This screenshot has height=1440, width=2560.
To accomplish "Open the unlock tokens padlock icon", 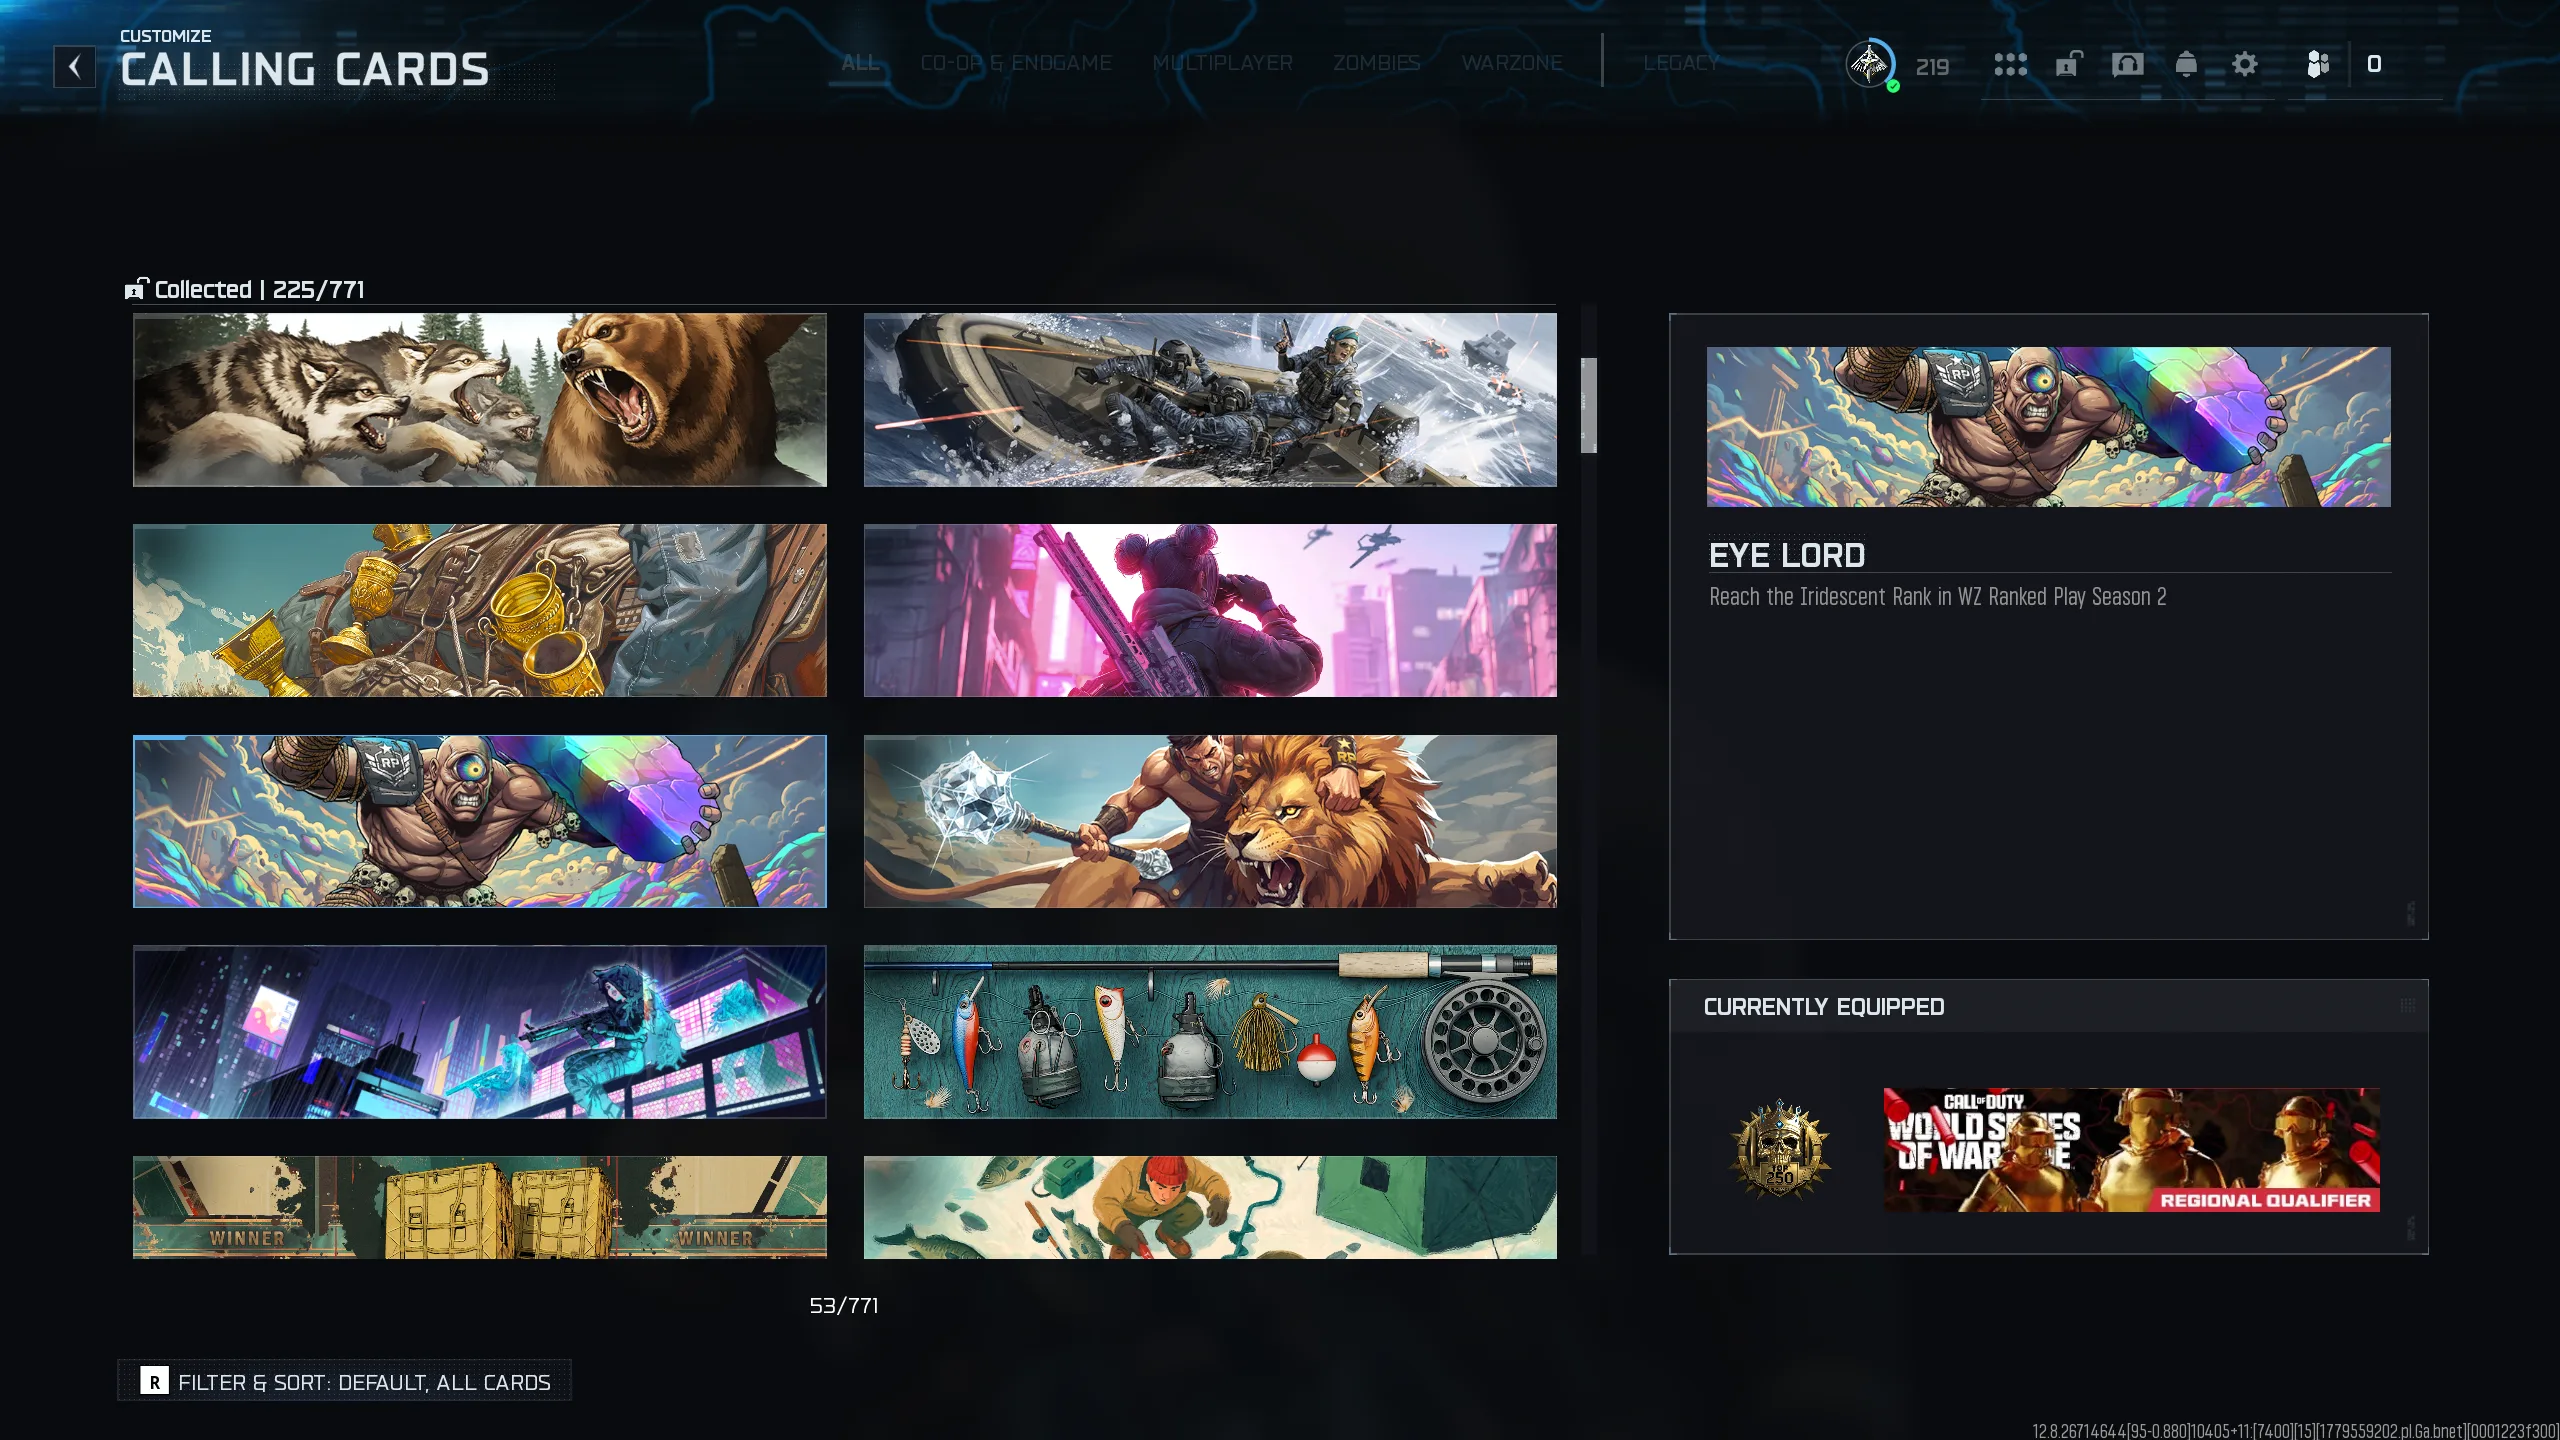I will (2068, 65).
